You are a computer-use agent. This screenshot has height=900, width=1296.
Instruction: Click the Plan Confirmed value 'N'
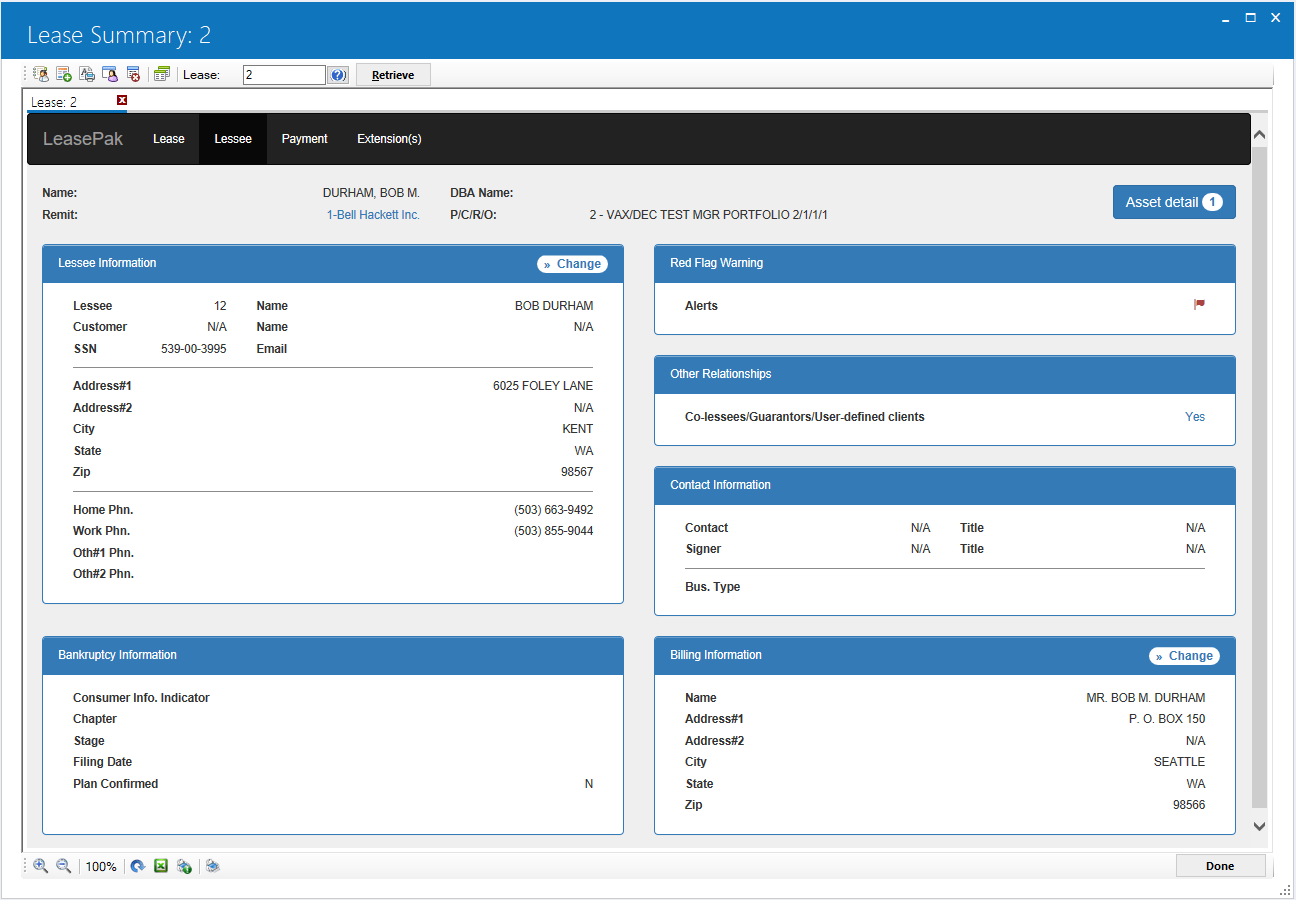point(589,784)
